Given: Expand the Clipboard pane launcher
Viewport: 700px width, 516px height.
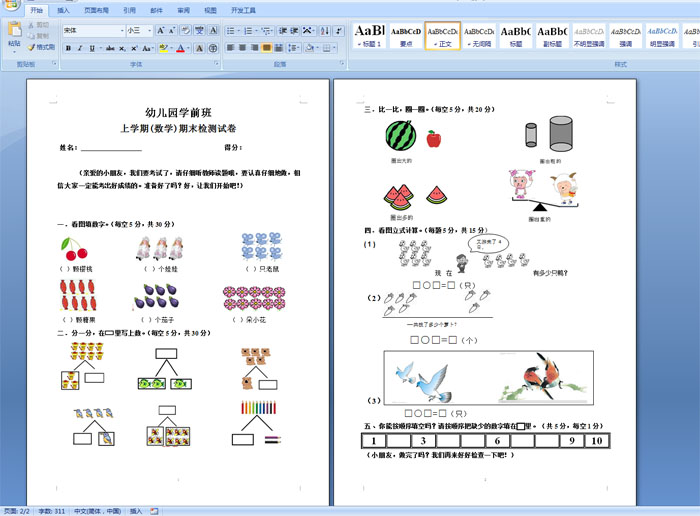Looking at the screenshot, I should [54, 64].
